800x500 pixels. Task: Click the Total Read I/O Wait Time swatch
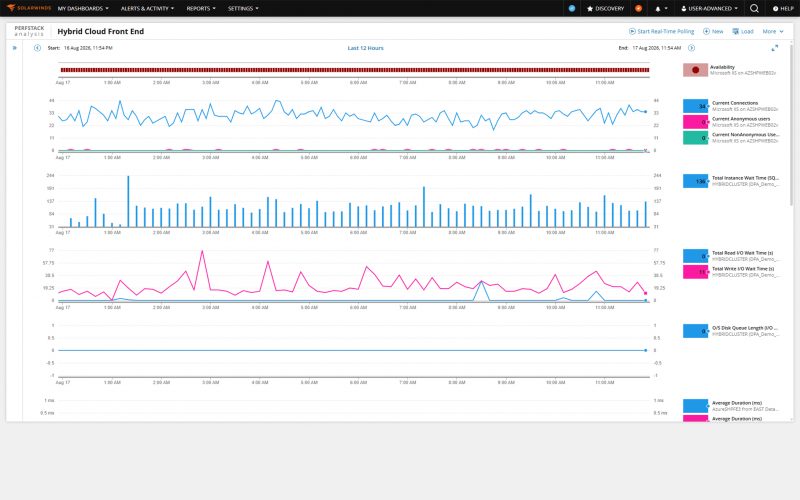pos(695,256)
